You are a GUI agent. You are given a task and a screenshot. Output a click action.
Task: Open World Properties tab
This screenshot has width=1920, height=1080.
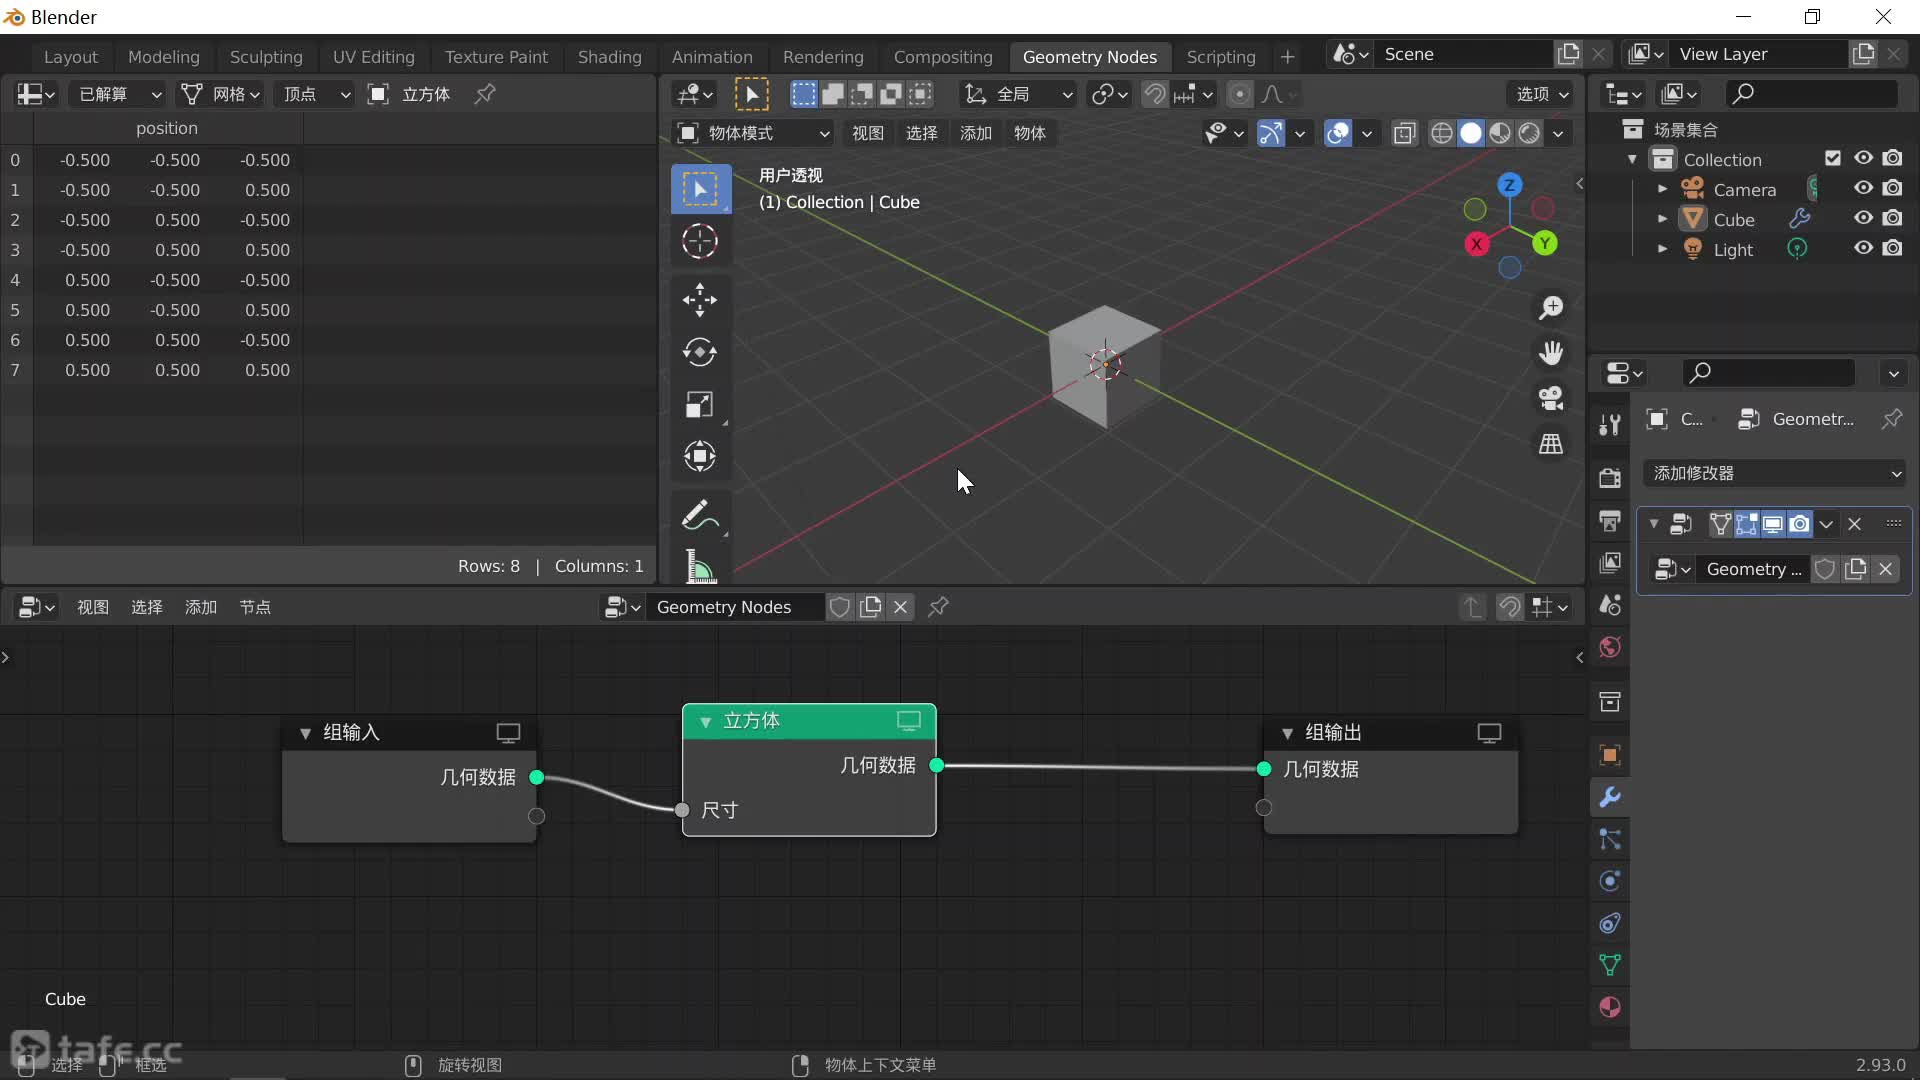coord(1610,647)
